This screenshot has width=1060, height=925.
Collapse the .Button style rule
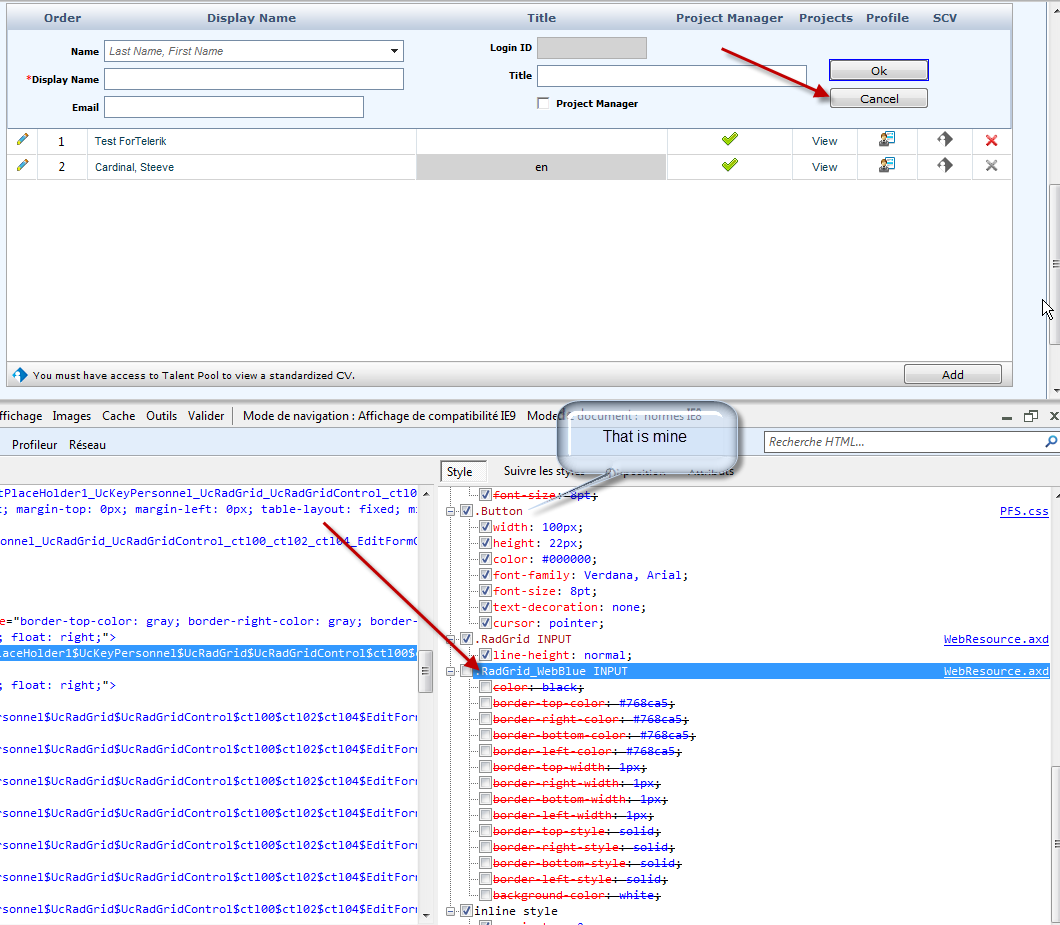(x=451, y=511)
